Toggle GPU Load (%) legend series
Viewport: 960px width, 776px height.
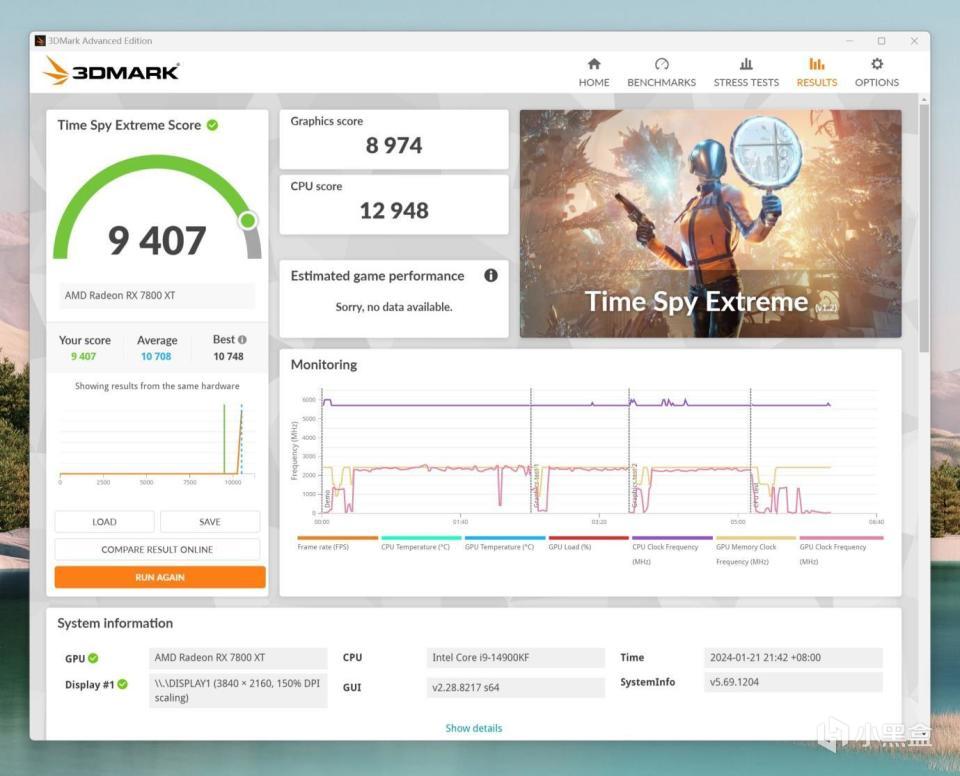[x=588, y=543]
